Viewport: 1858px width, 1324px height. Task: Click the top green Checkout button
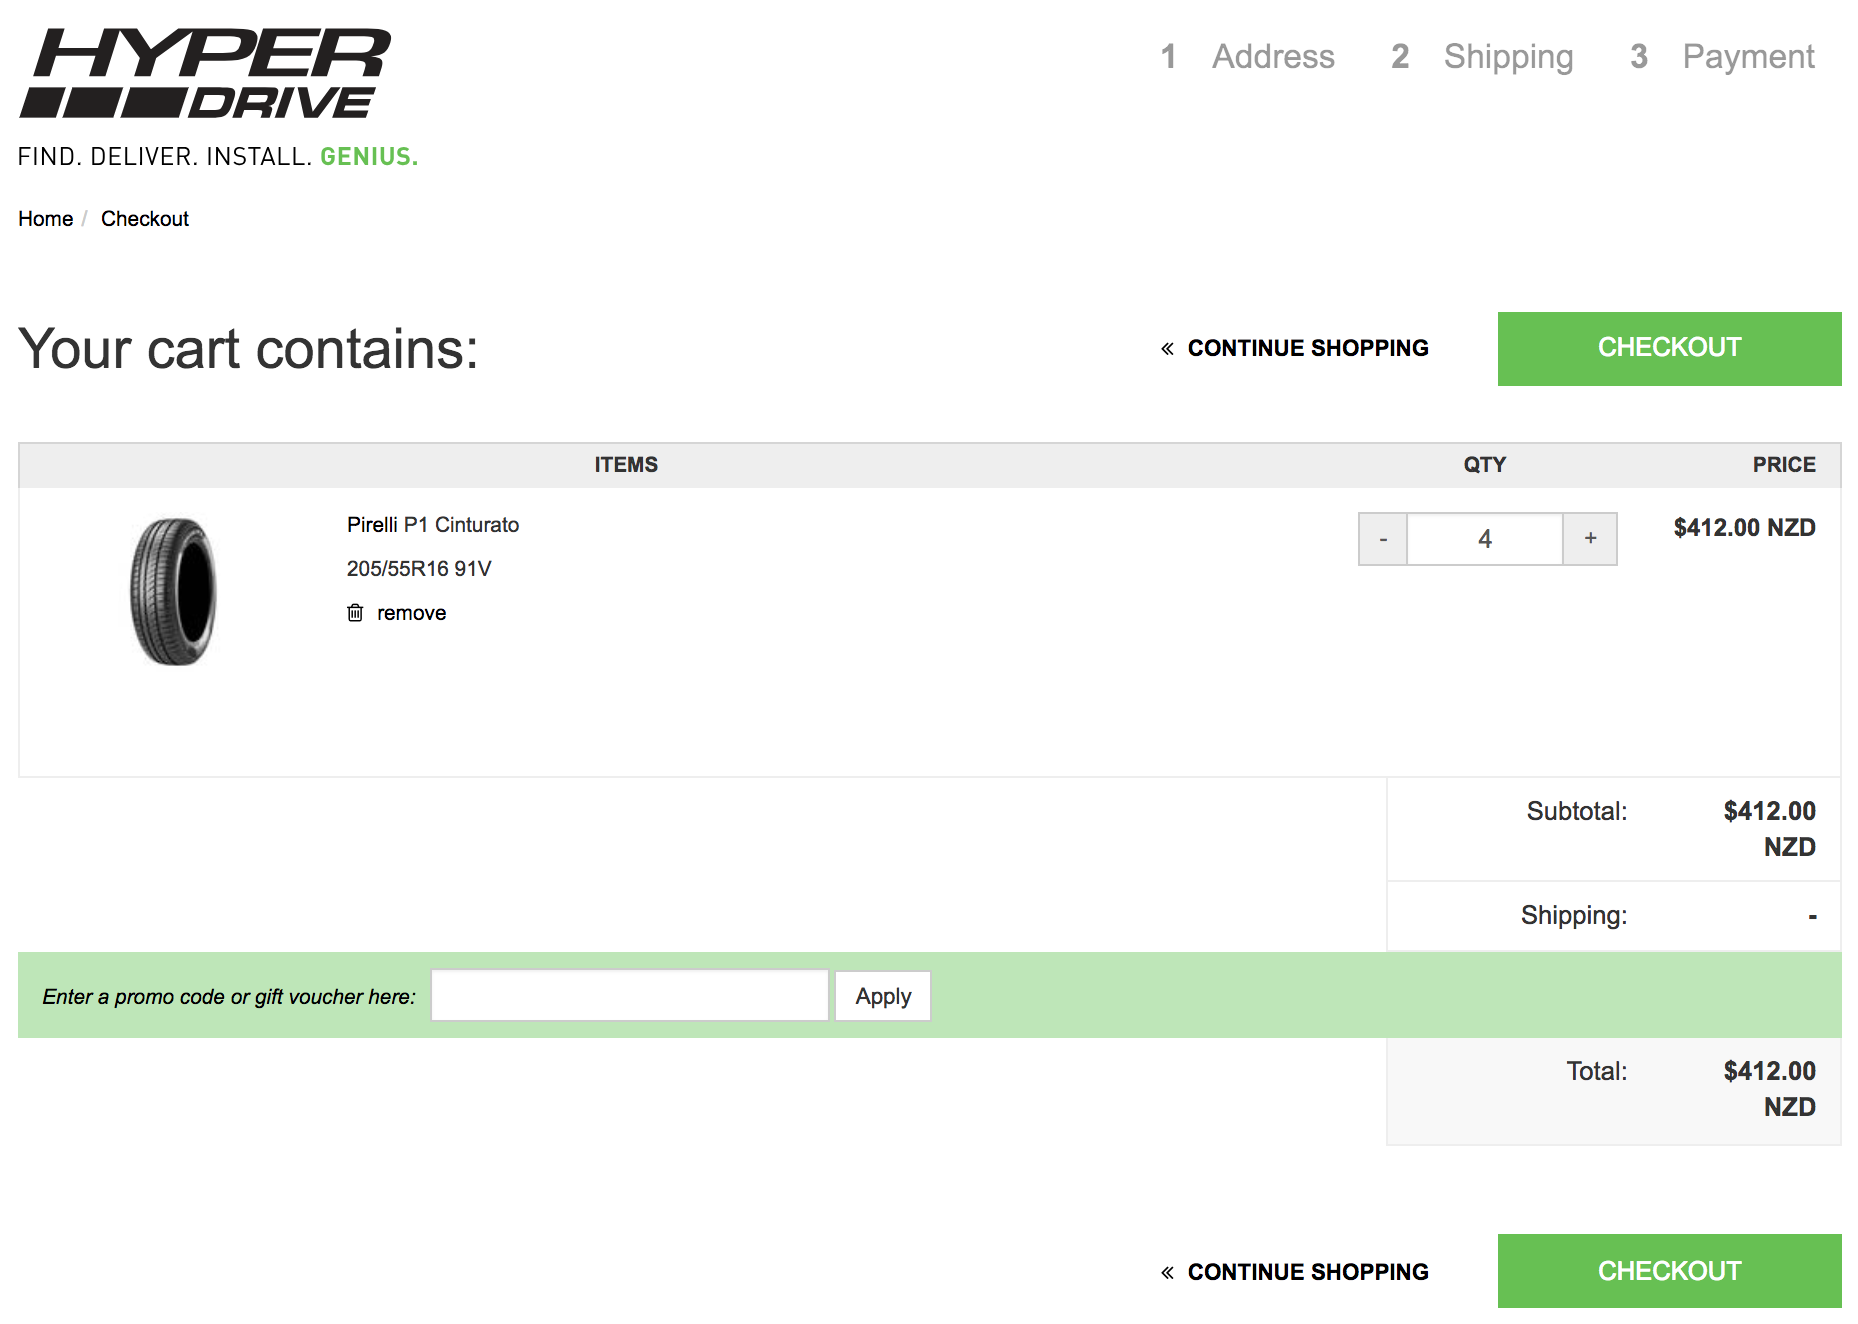point(1669,348)
